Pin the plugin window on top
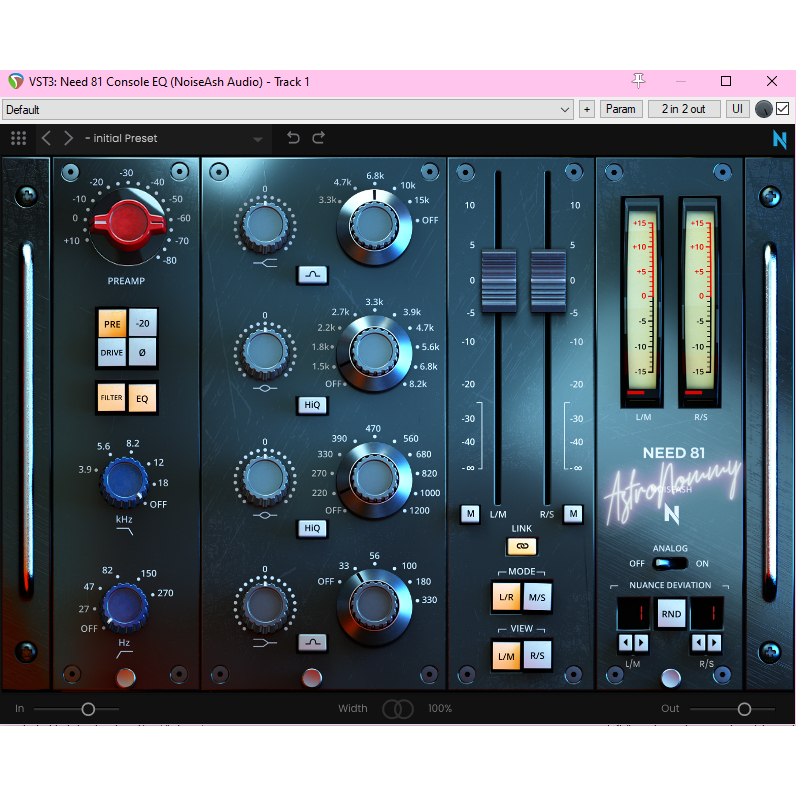796x796 pixels. pos(638,81)
